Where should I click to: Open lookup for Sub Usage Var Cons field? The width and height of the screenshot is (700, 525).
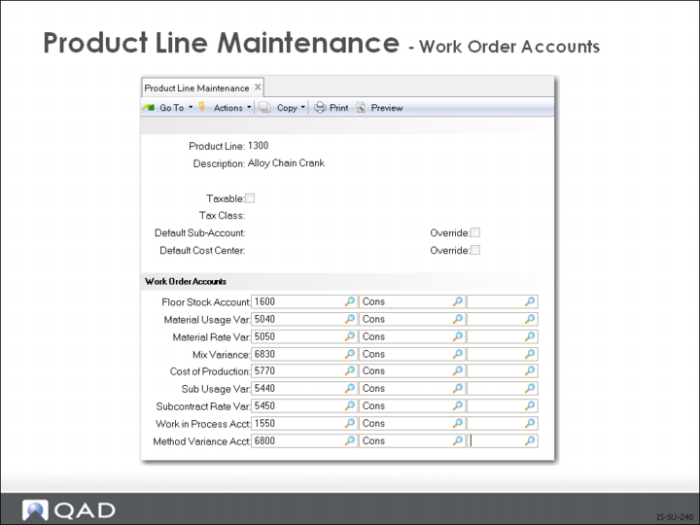458,388
